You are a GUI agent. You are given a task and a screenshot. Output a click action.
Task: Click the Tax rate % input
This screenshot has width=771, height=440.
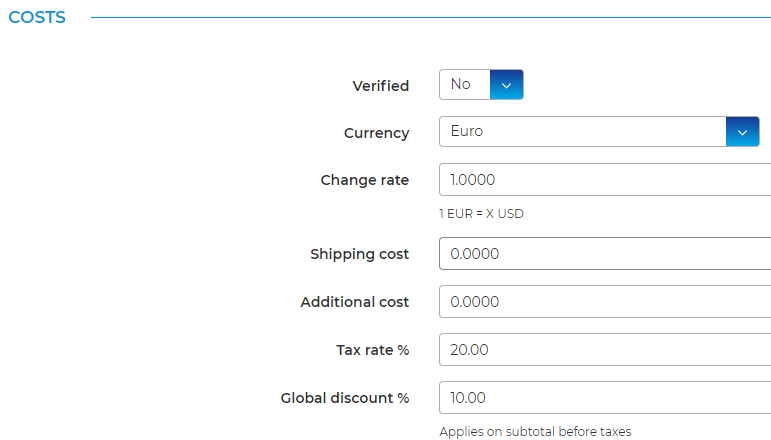[604, 350]
